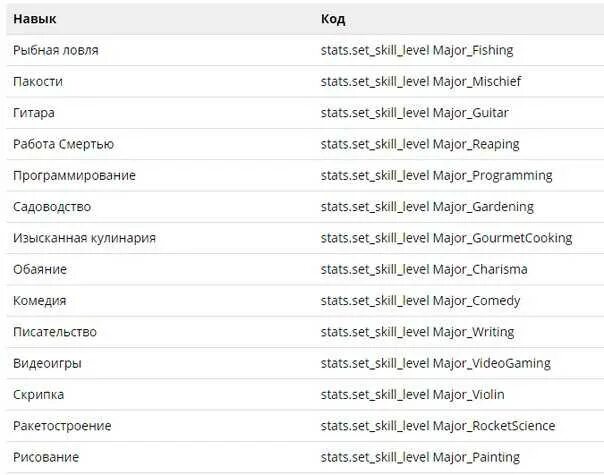Image resolution: width=604 pixels, height=475 pixels.
Task: Select the Работа Смертью row label
Action: coord(64,144)
